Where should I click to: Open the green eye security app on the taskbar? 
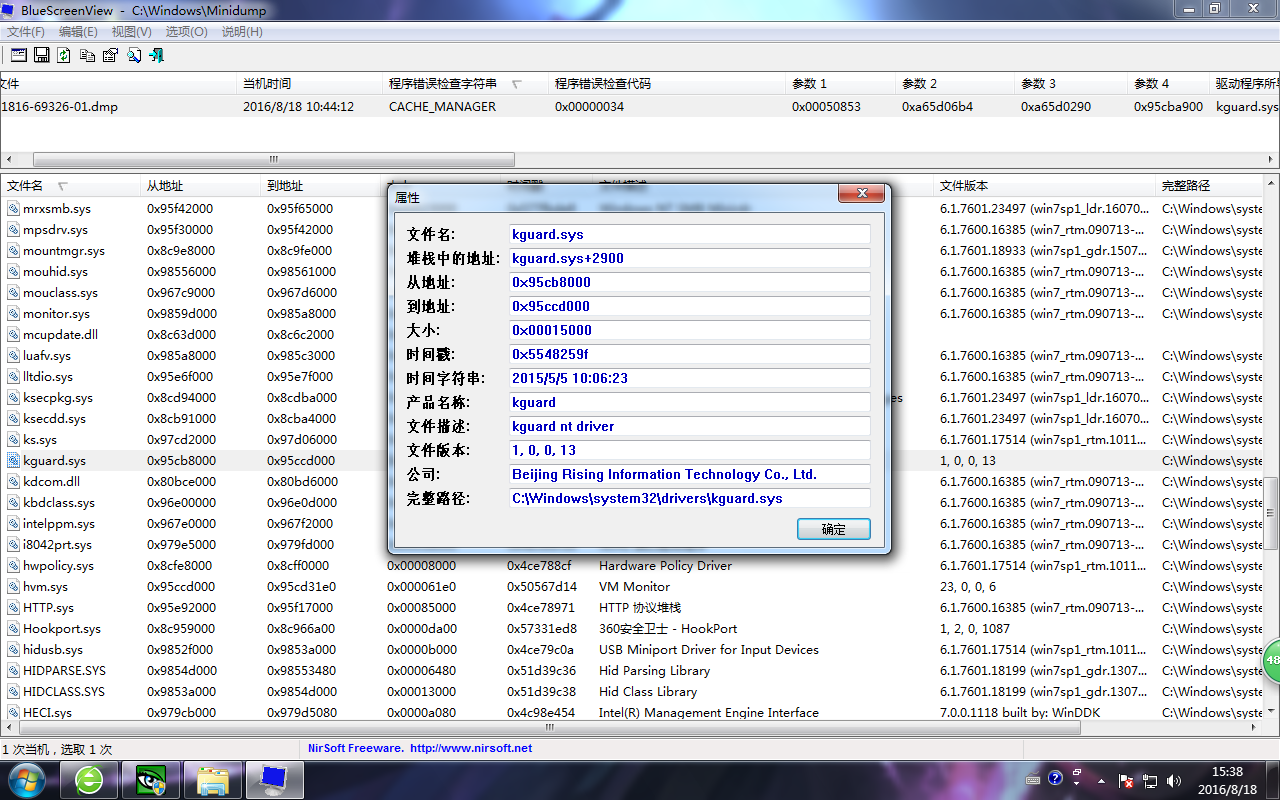coord(151,779)
